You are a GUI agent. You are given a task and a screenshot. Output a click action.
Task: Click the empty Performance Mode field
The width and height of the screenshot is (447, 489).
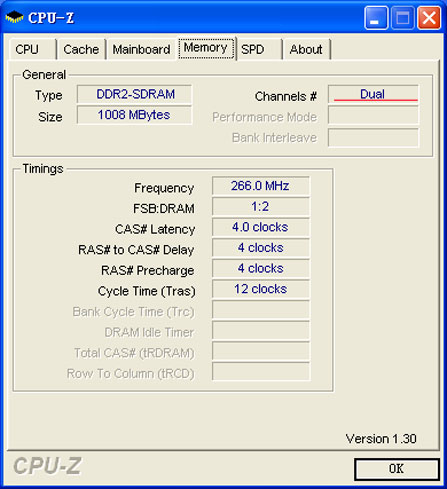(x=373, y=115)
